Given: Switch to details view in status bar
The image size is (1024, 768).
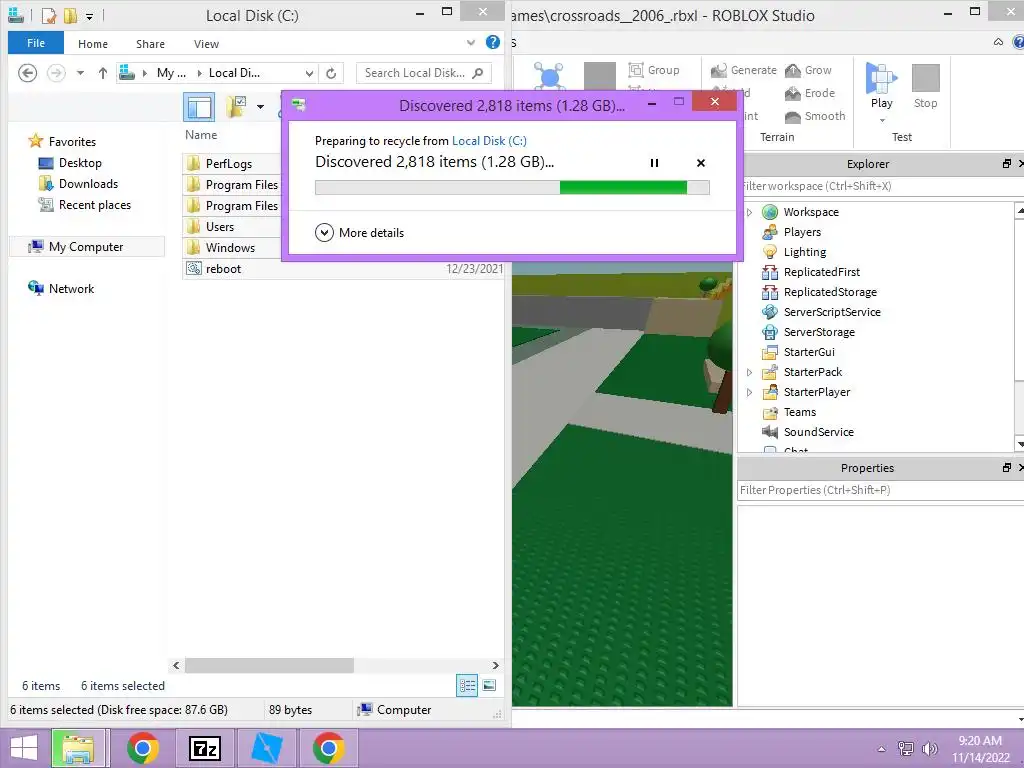Looking at the screenshot, I should [467, 685].
